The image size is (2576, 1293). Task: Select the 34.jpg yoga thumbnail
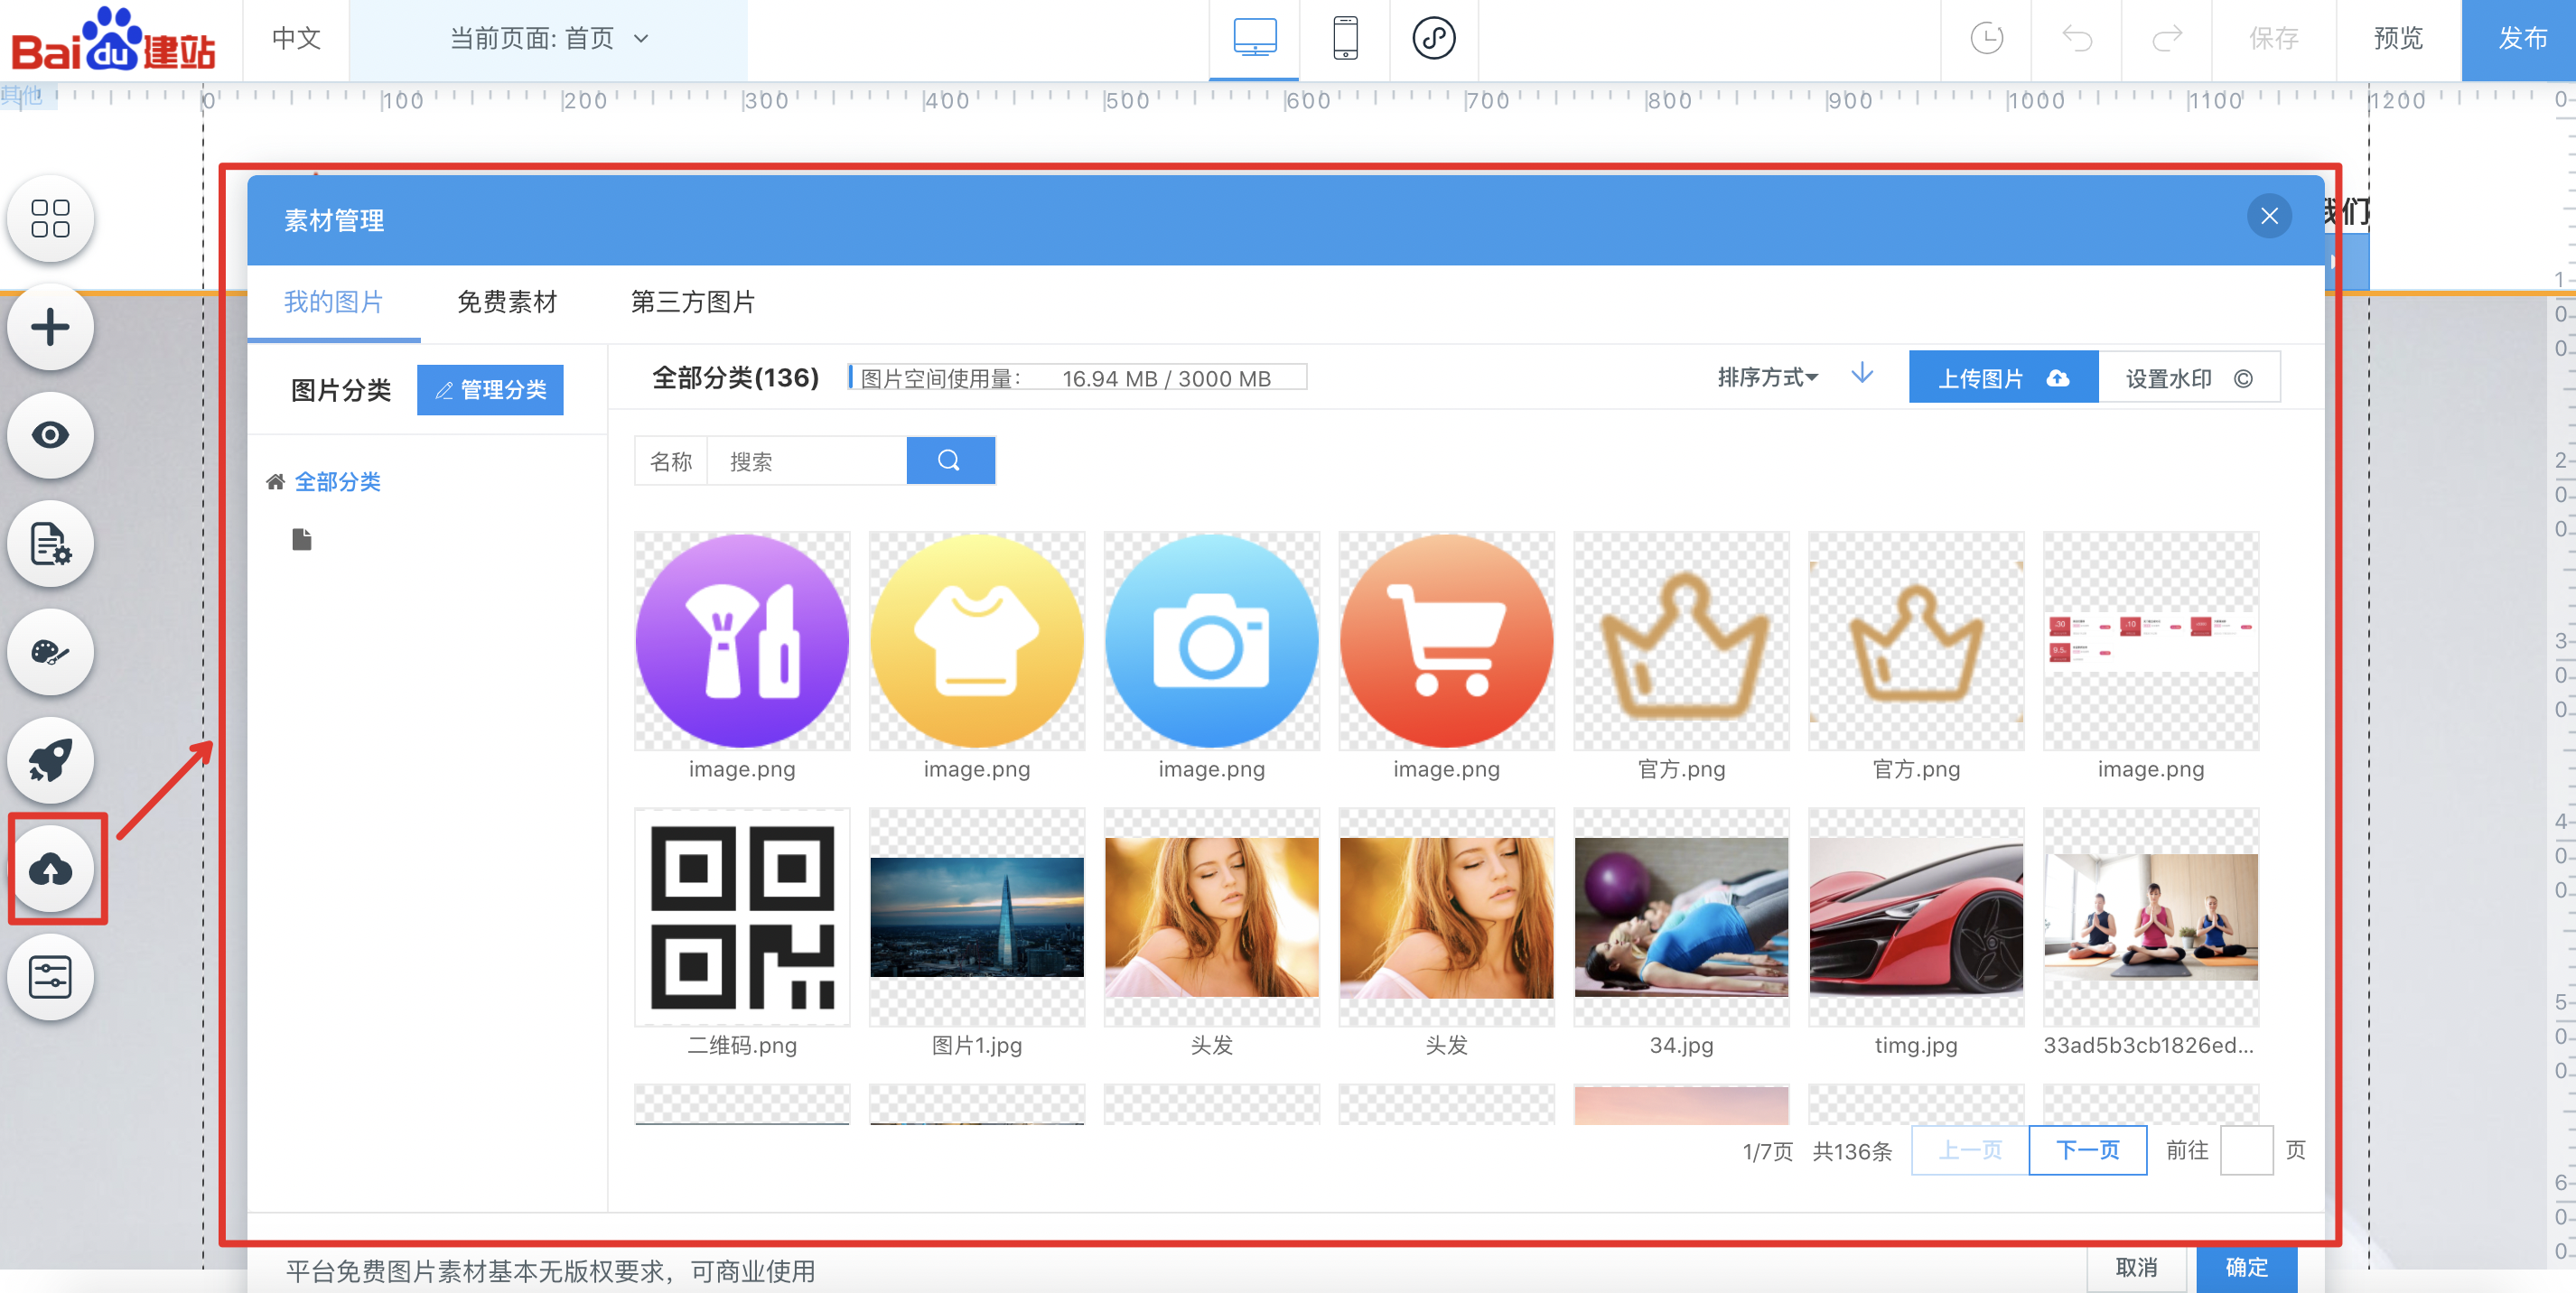click(x=1681, y=917)
